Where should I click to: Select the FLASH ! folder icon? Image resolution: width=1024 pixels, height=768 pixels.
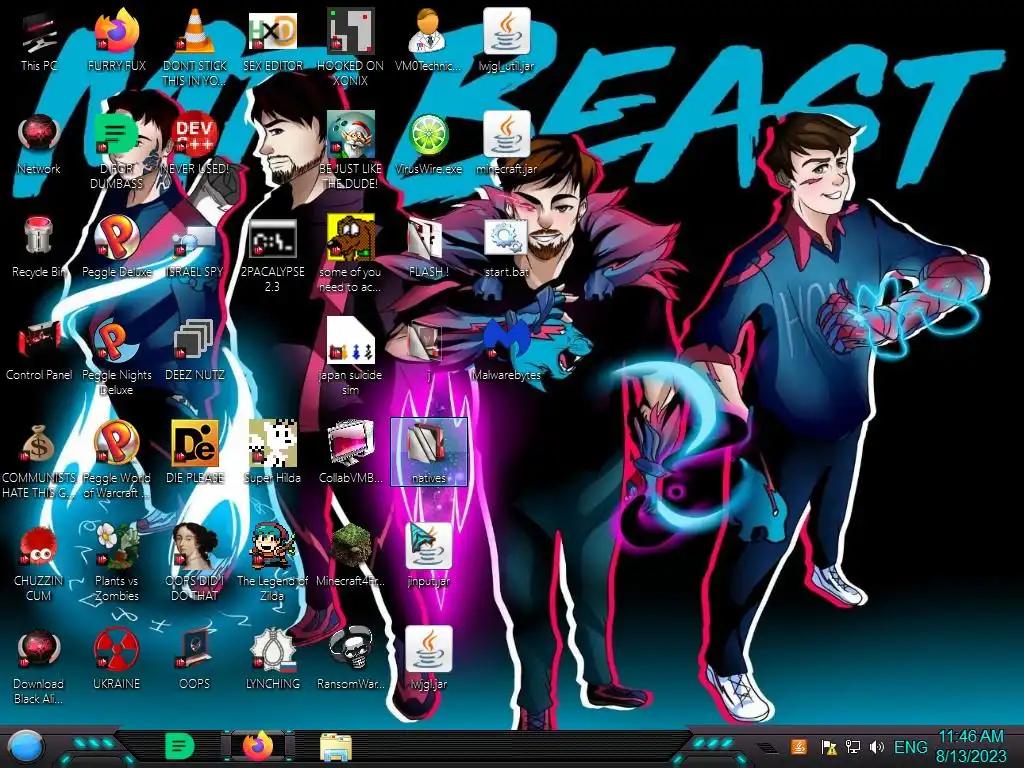[428, 248]
